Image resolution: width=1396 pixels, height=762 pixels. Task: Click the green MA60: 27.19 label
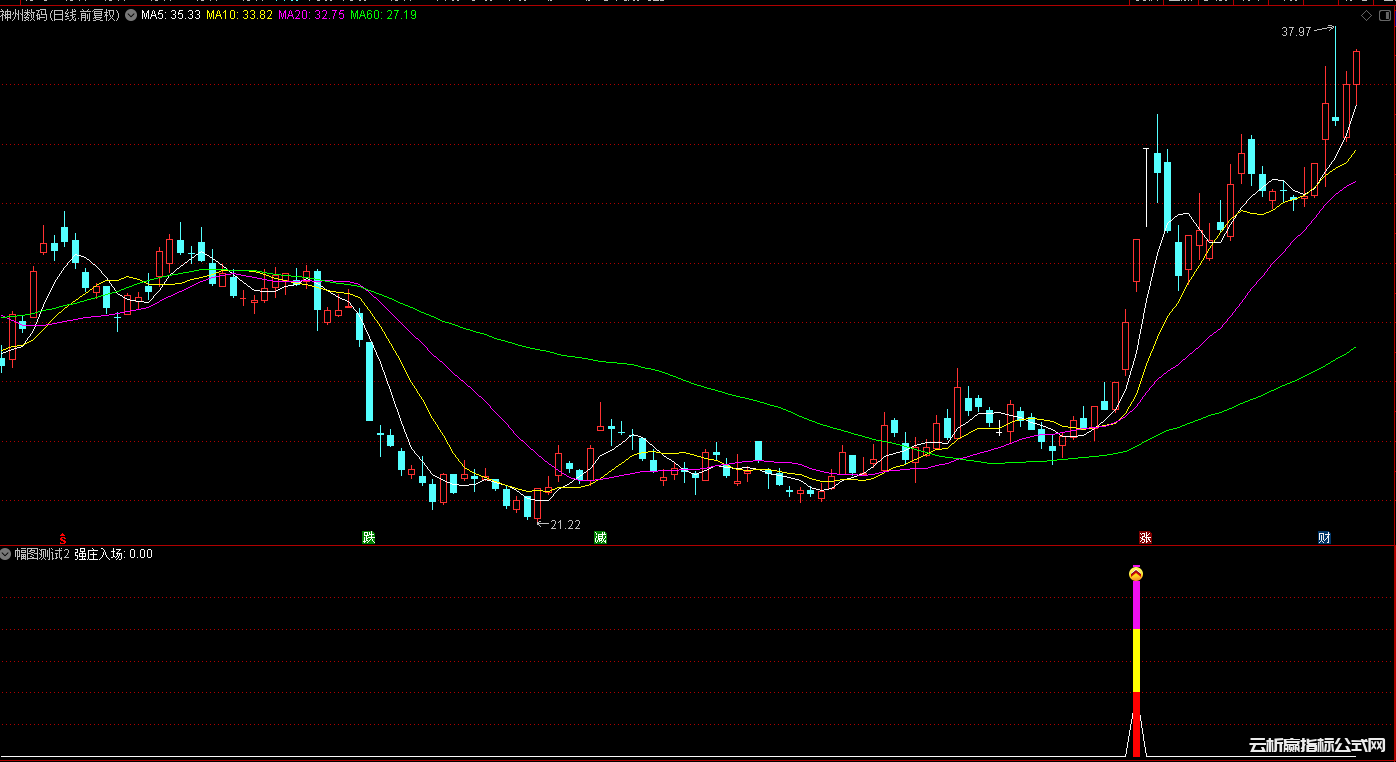tap(383, 16)
